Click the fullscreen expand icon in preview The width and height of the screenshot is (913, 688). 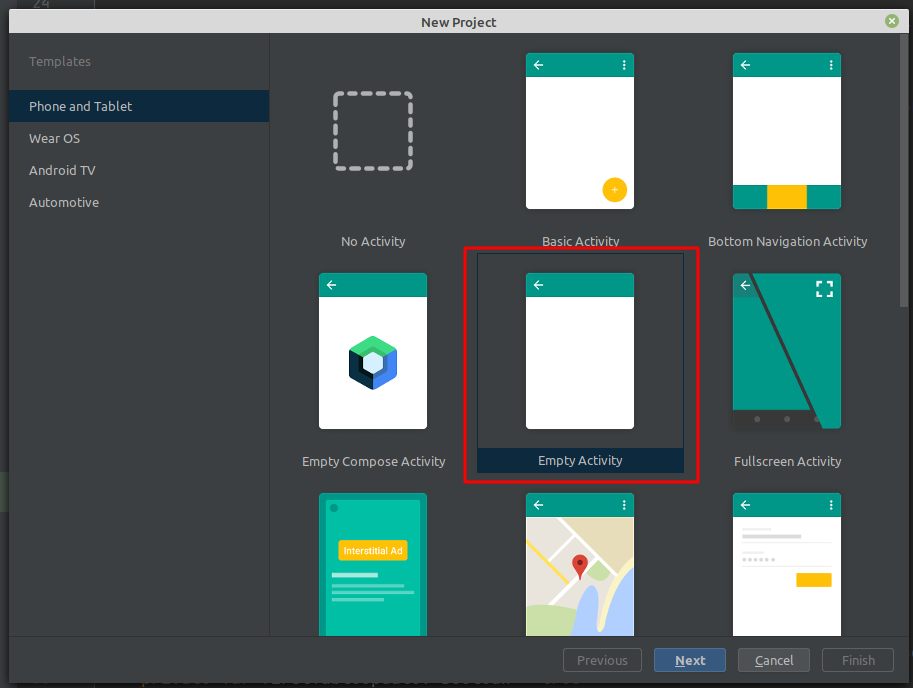point(824,289)
